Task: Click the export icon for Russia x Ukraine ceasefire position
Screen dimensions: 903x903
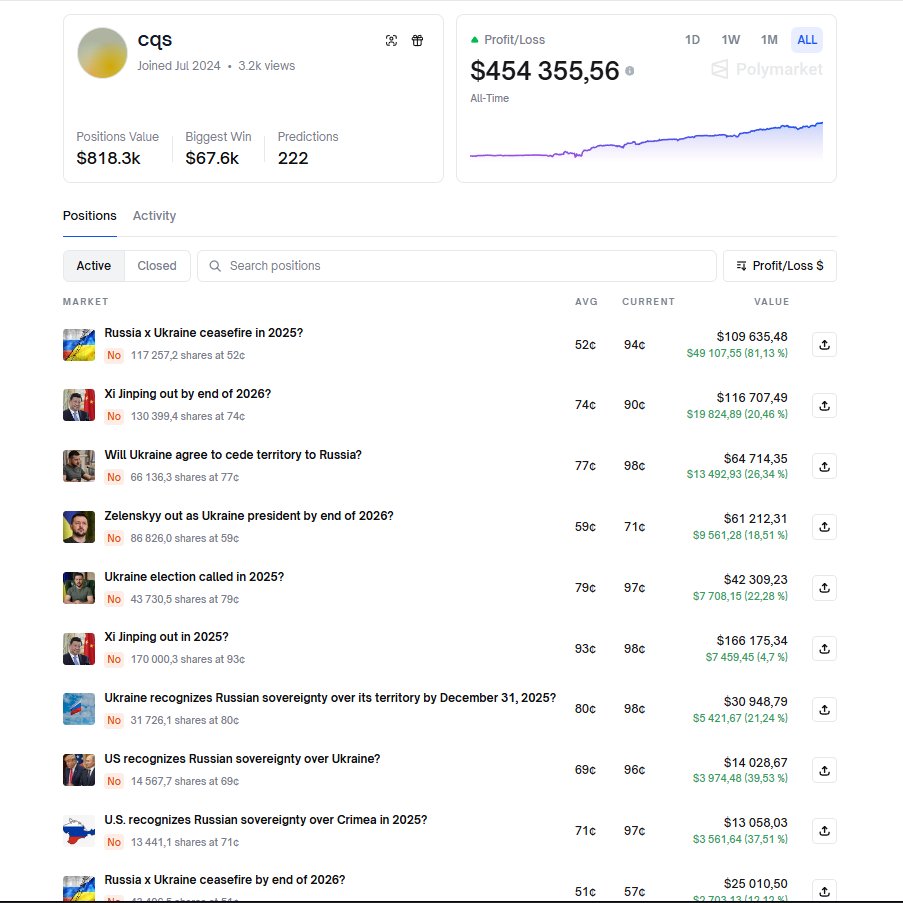Action: (823, 344)
